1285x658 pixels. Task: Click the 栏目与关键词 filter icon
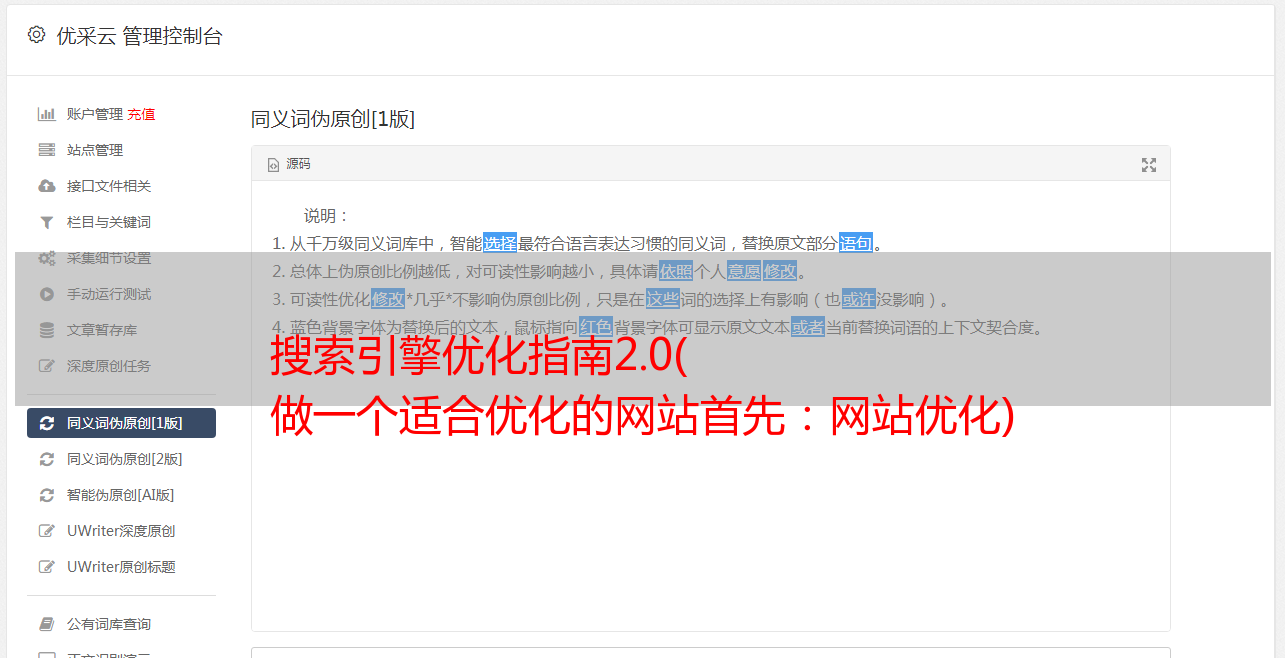click(x=46, y=222)
